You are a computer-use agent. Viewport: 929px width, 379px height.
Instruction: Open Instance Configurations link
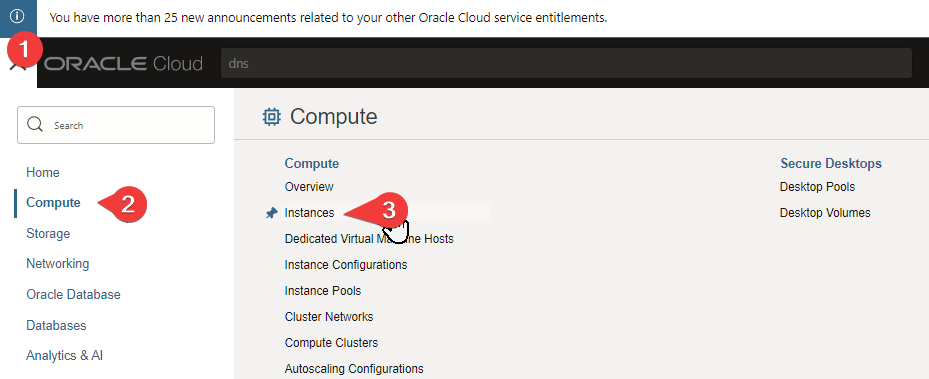[x=346, y=265]
